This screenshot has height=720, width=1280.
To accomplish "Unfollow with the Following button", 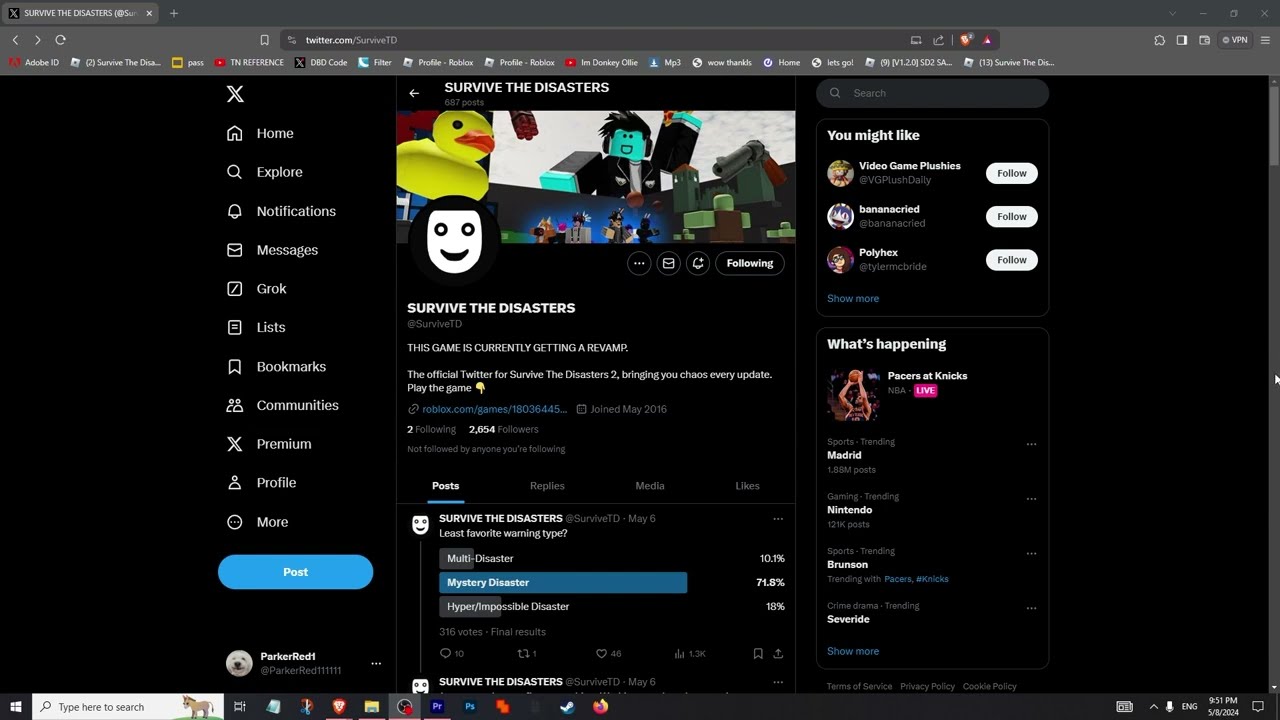I will [x=750, y=263].
